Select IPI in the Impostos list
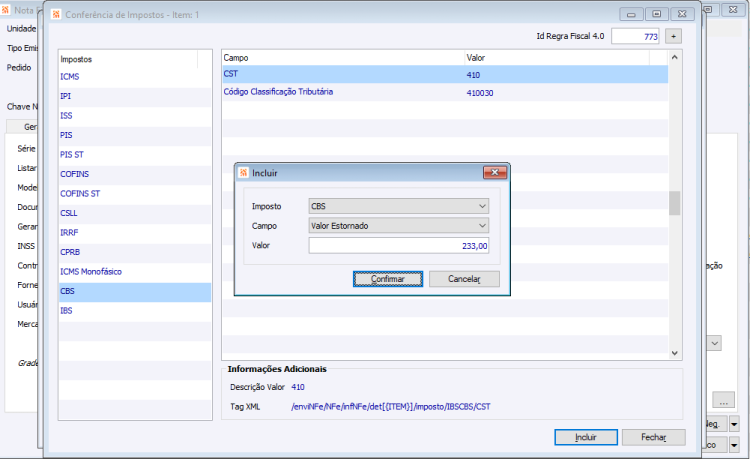This screenshot has width=750, height=459. pos(134,96)
